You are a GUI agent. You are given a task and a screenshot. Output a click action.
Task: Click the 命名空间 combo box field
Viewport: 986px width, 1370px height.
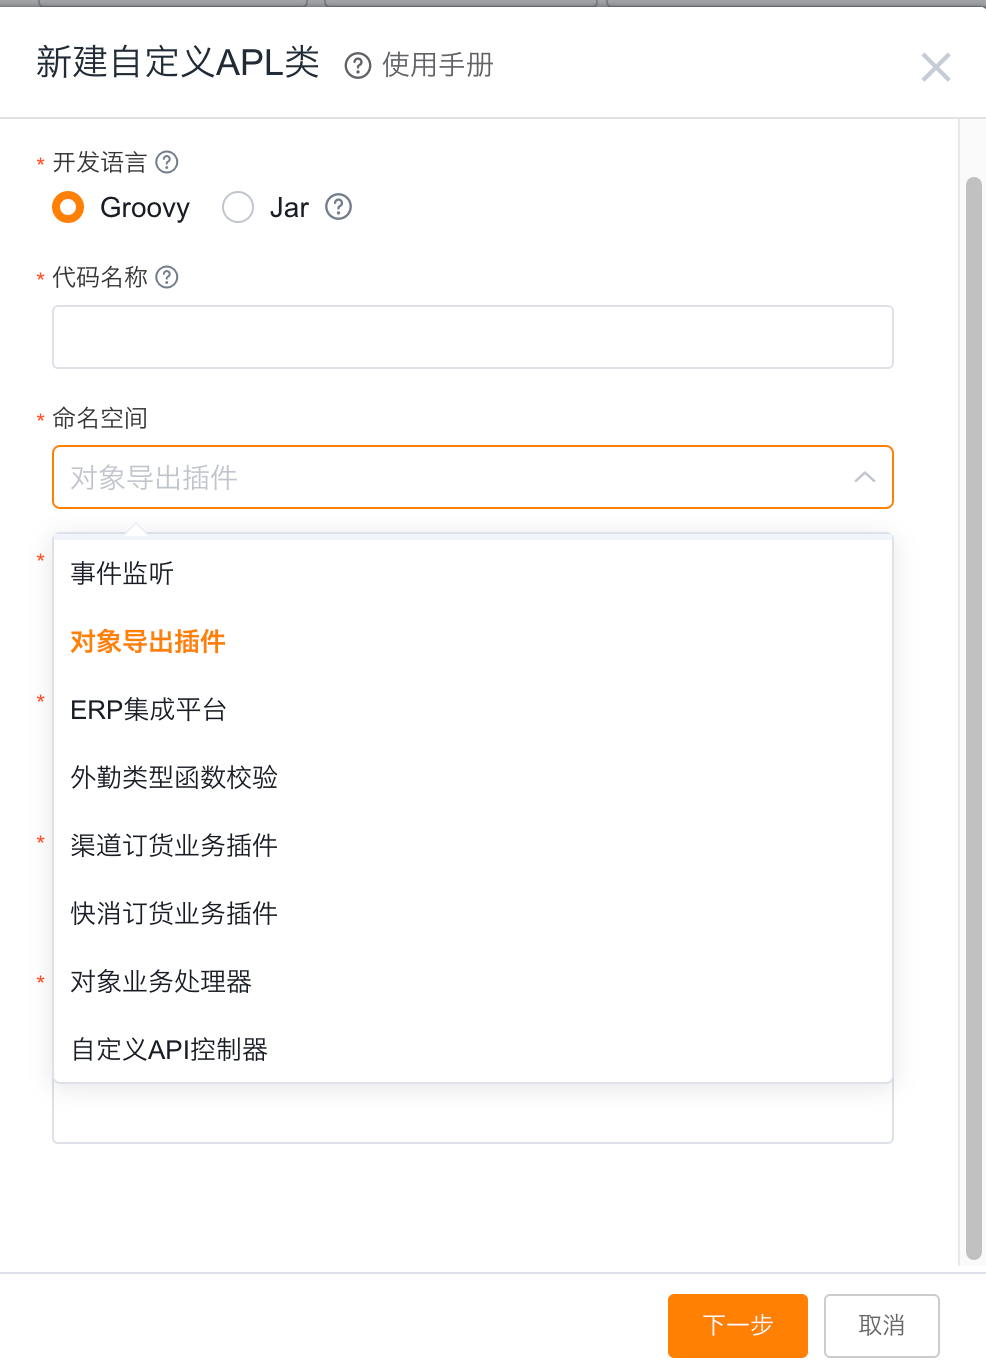(x=450, y=478)
